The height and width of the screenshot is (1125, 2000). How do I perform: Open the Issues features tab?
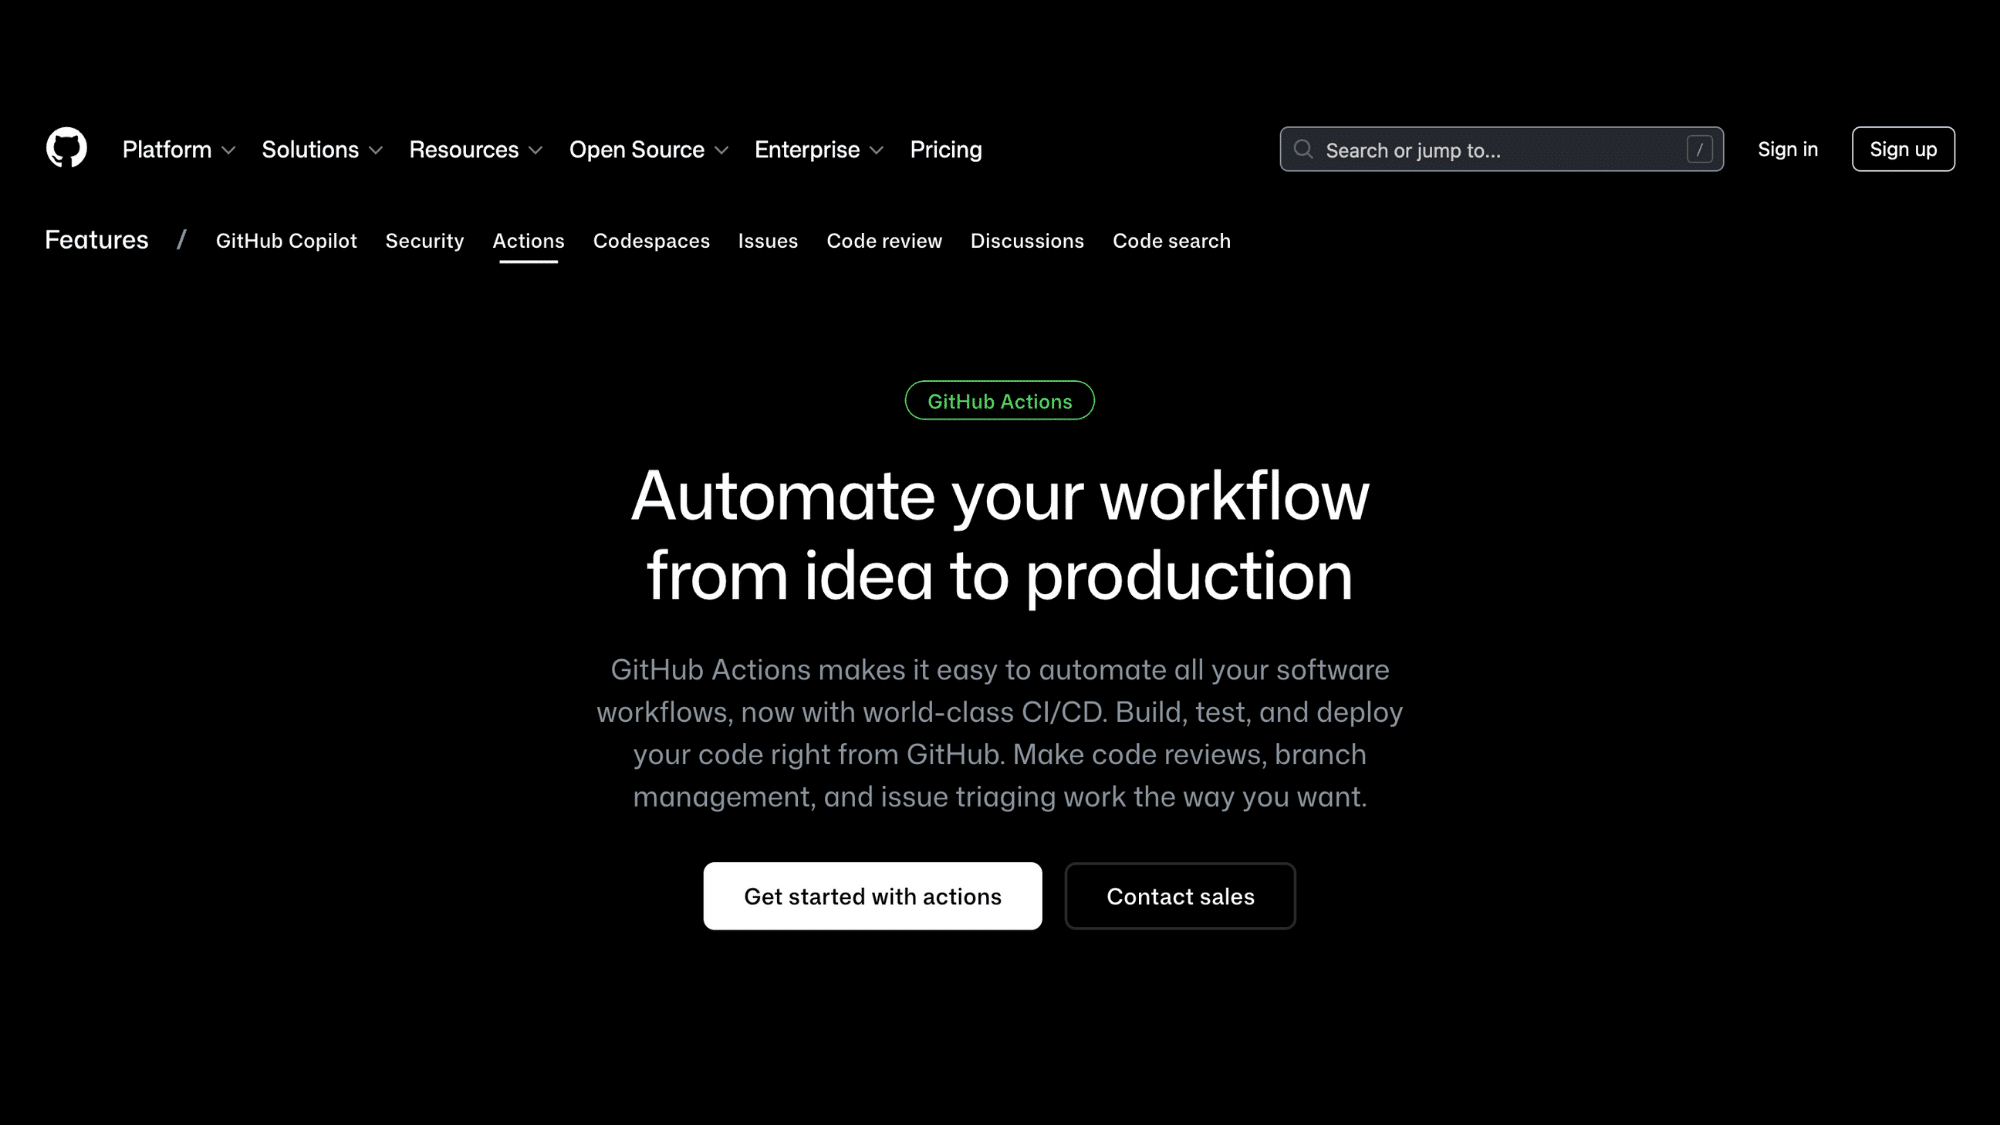[x=768, y=241]
